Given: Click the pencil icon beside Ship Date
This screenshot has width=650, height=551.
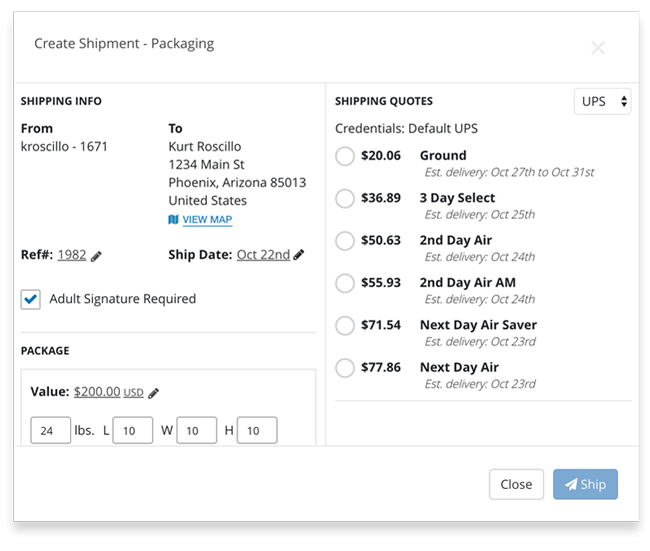Looking at the screenshot, I should click(x=299, y=255).
